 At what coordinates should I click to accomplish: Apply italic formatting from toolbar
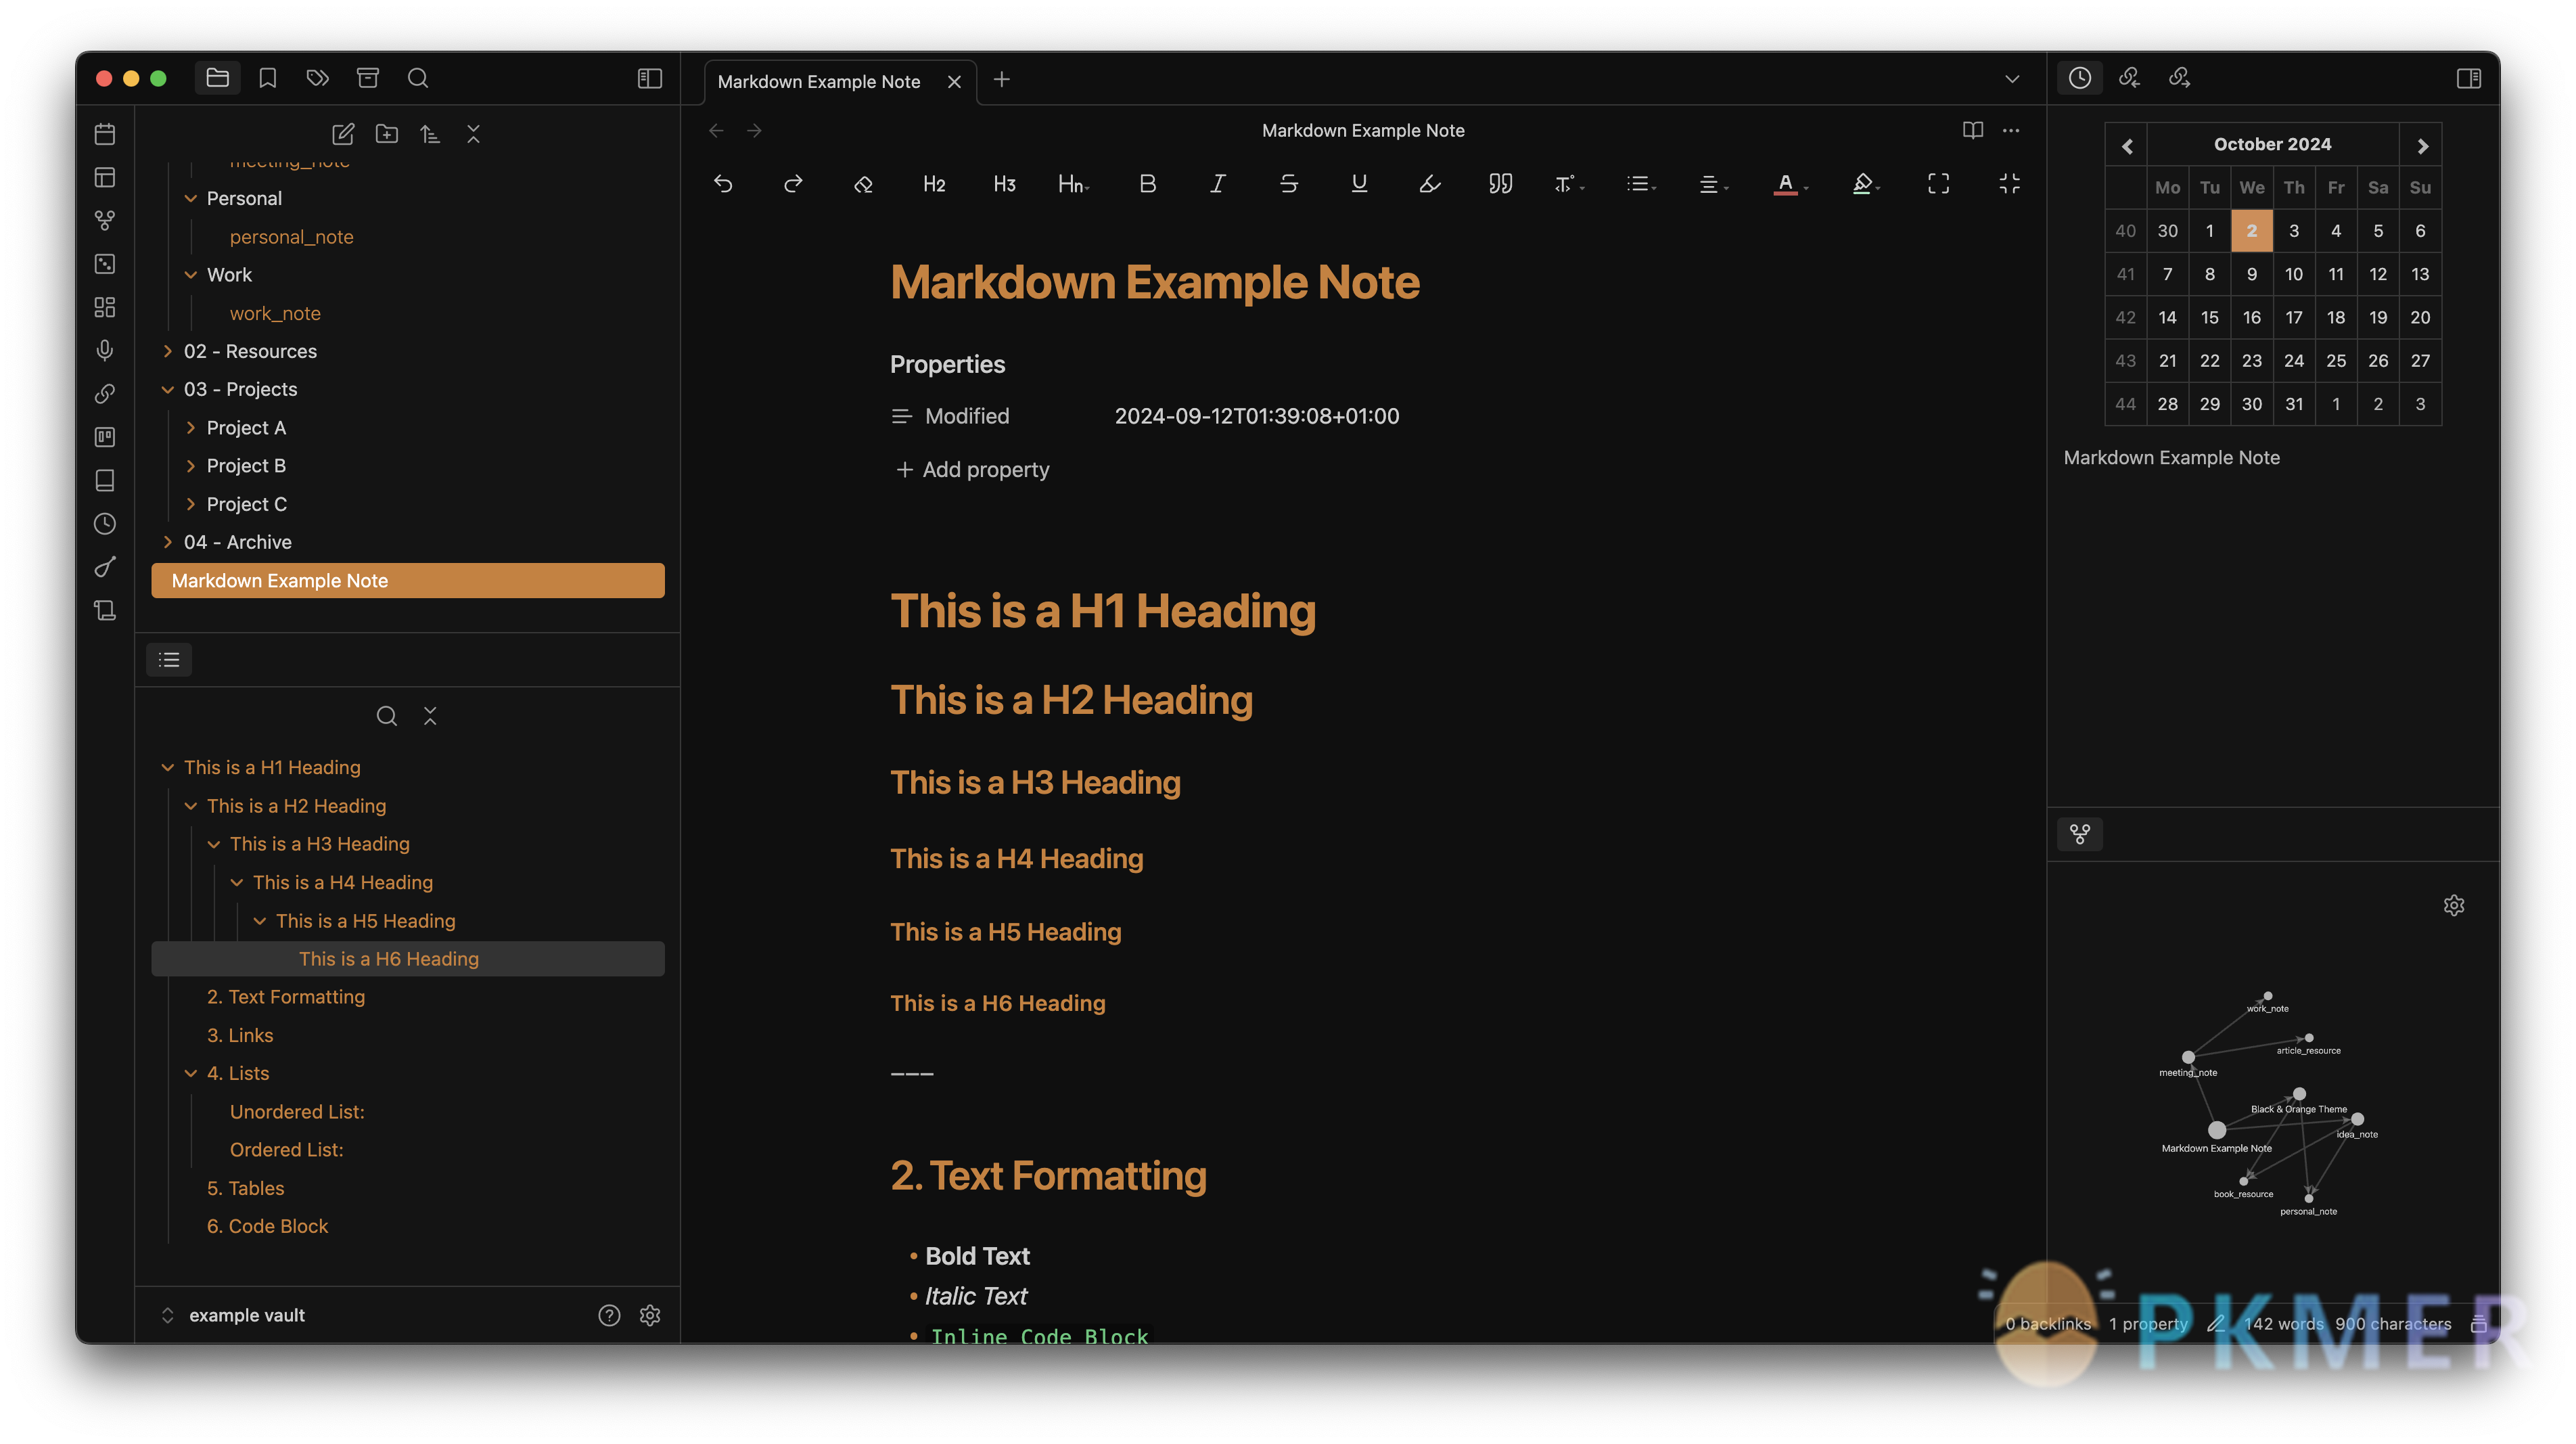pyautogui.click(x=1217, y=184)
